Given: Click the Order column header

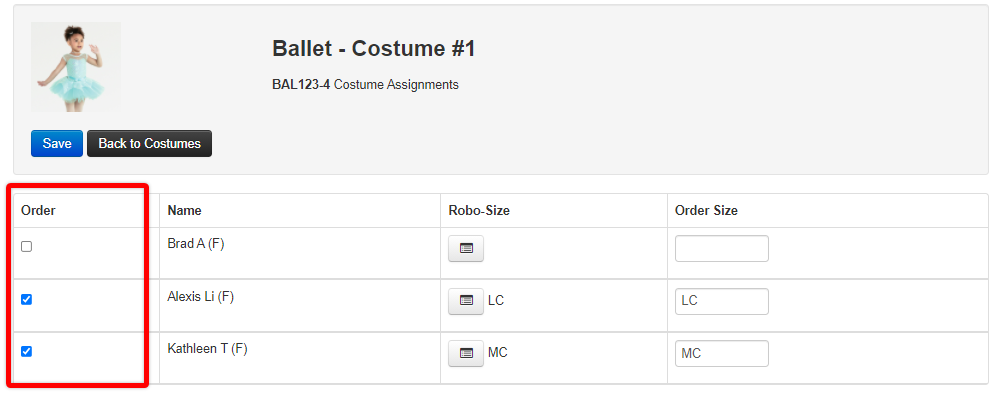Looking at the screenshot, I should (x=38, y=211).
